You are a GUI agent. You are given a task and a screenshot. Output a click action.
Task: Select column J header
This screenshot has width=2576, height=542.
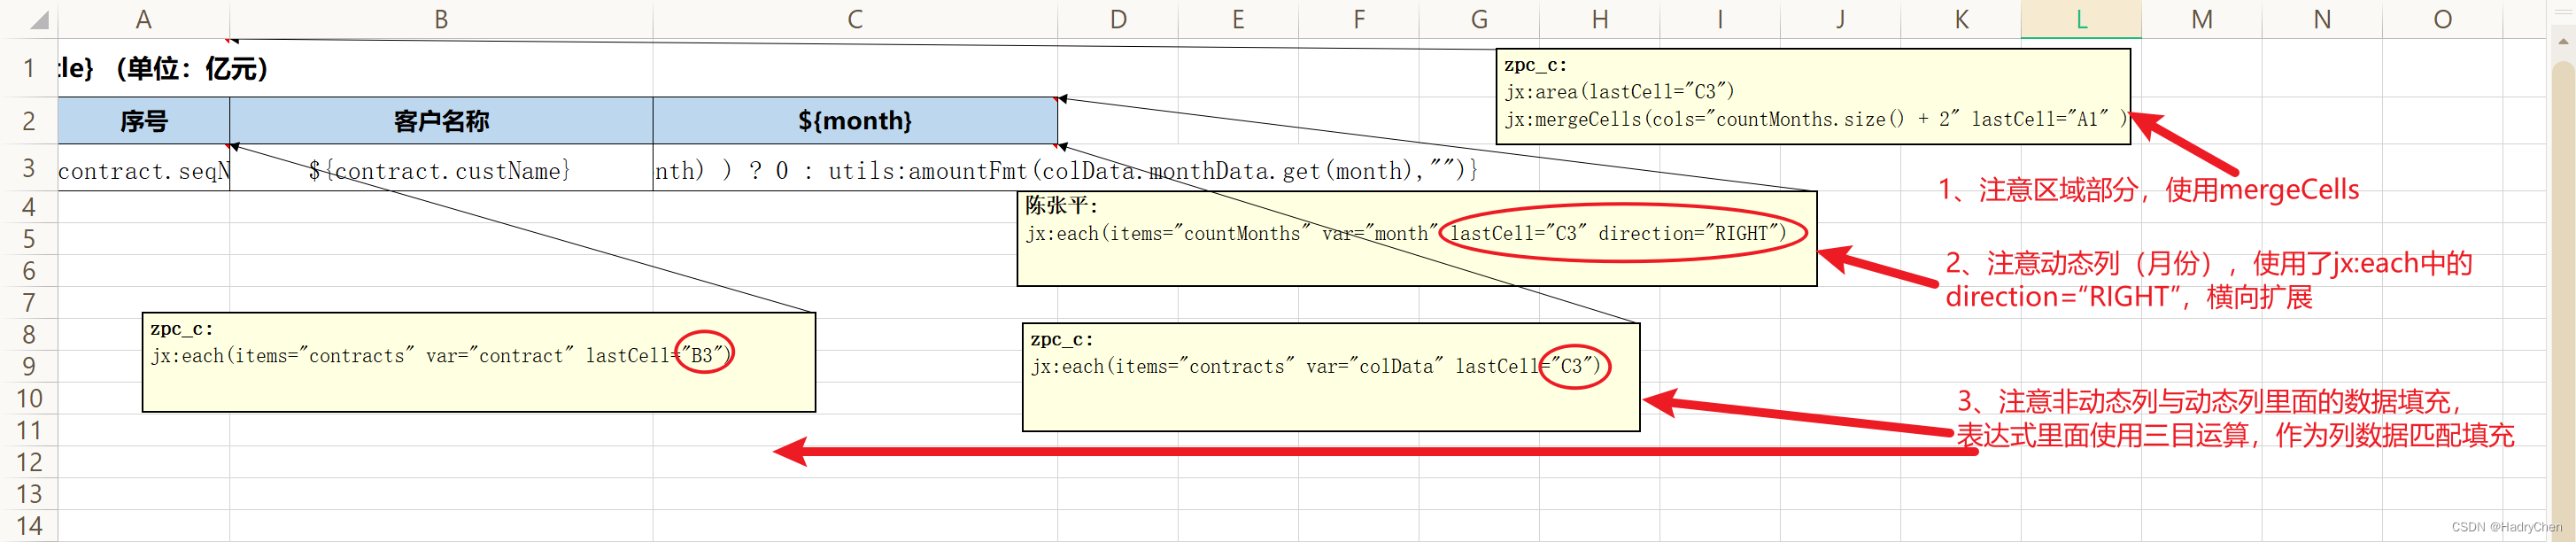[x=1841, y=19]
